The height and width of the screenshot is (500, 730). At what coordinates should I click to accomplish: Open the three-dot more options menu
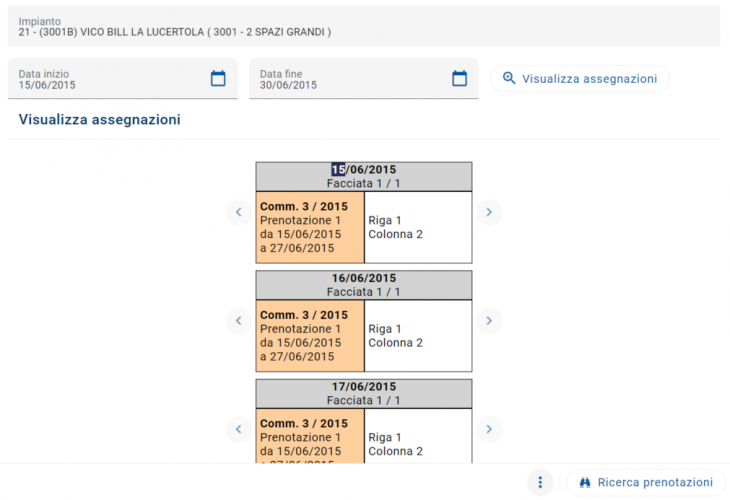540,482
